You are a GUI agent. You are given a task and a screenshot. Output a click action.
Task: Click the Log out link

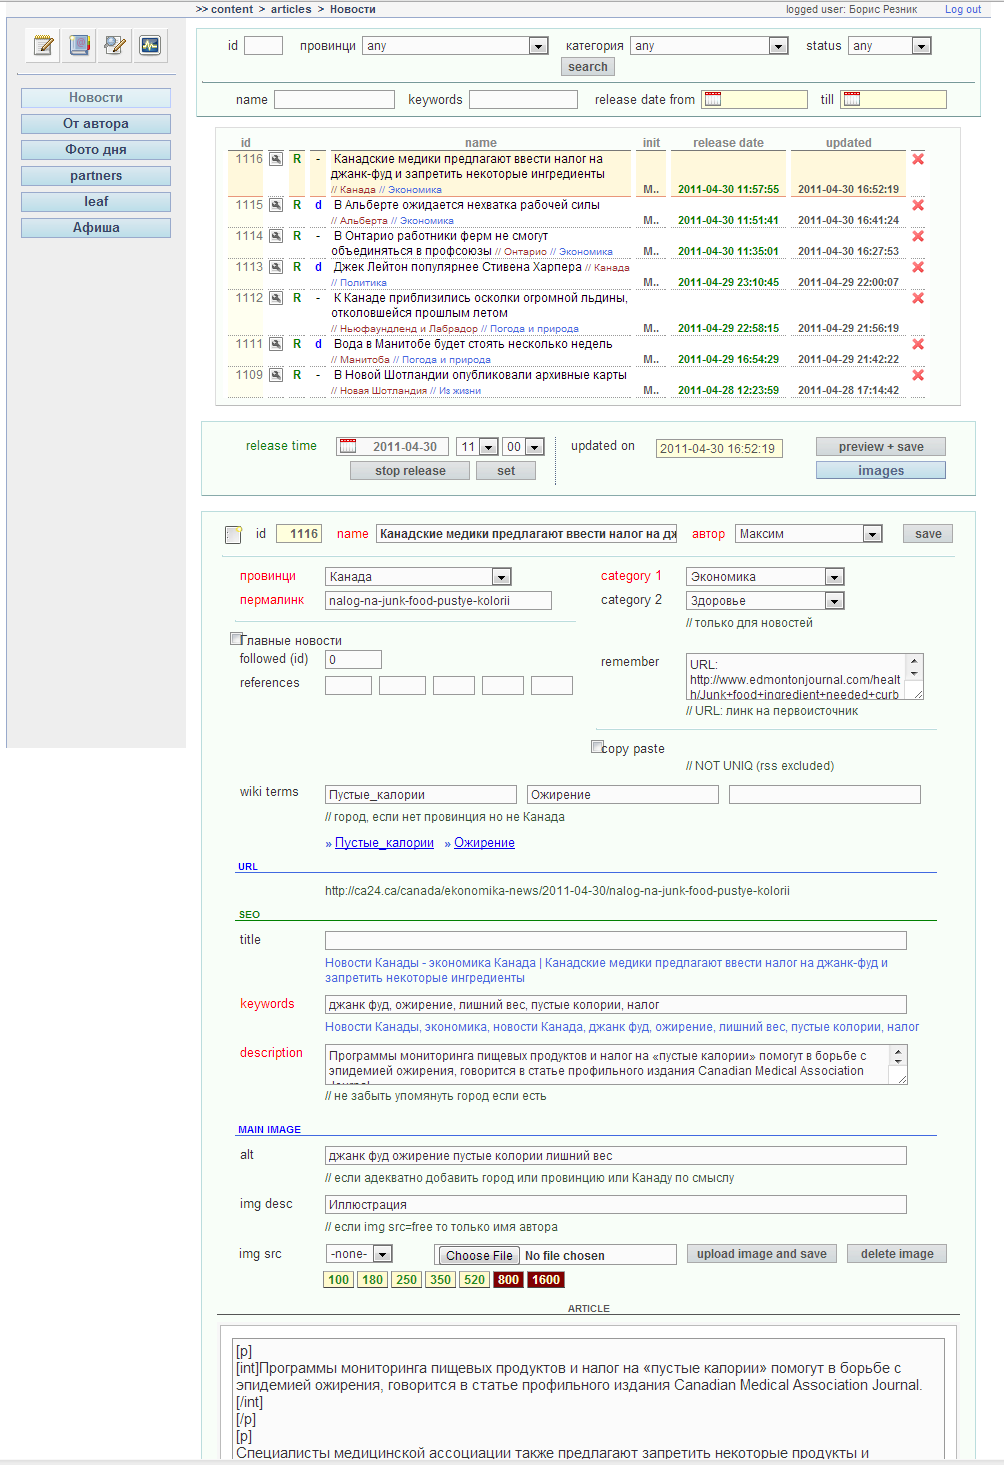tap(963, 9)
